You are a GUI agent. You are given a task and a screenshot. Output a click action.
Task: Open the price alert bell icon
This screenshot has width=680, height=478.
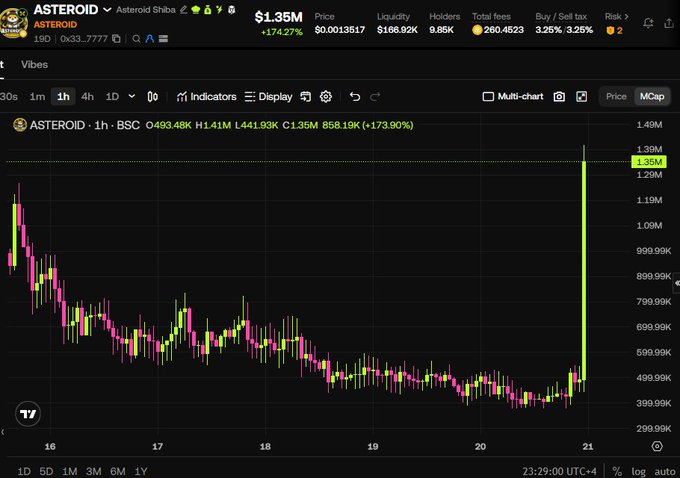coord(648,23)
